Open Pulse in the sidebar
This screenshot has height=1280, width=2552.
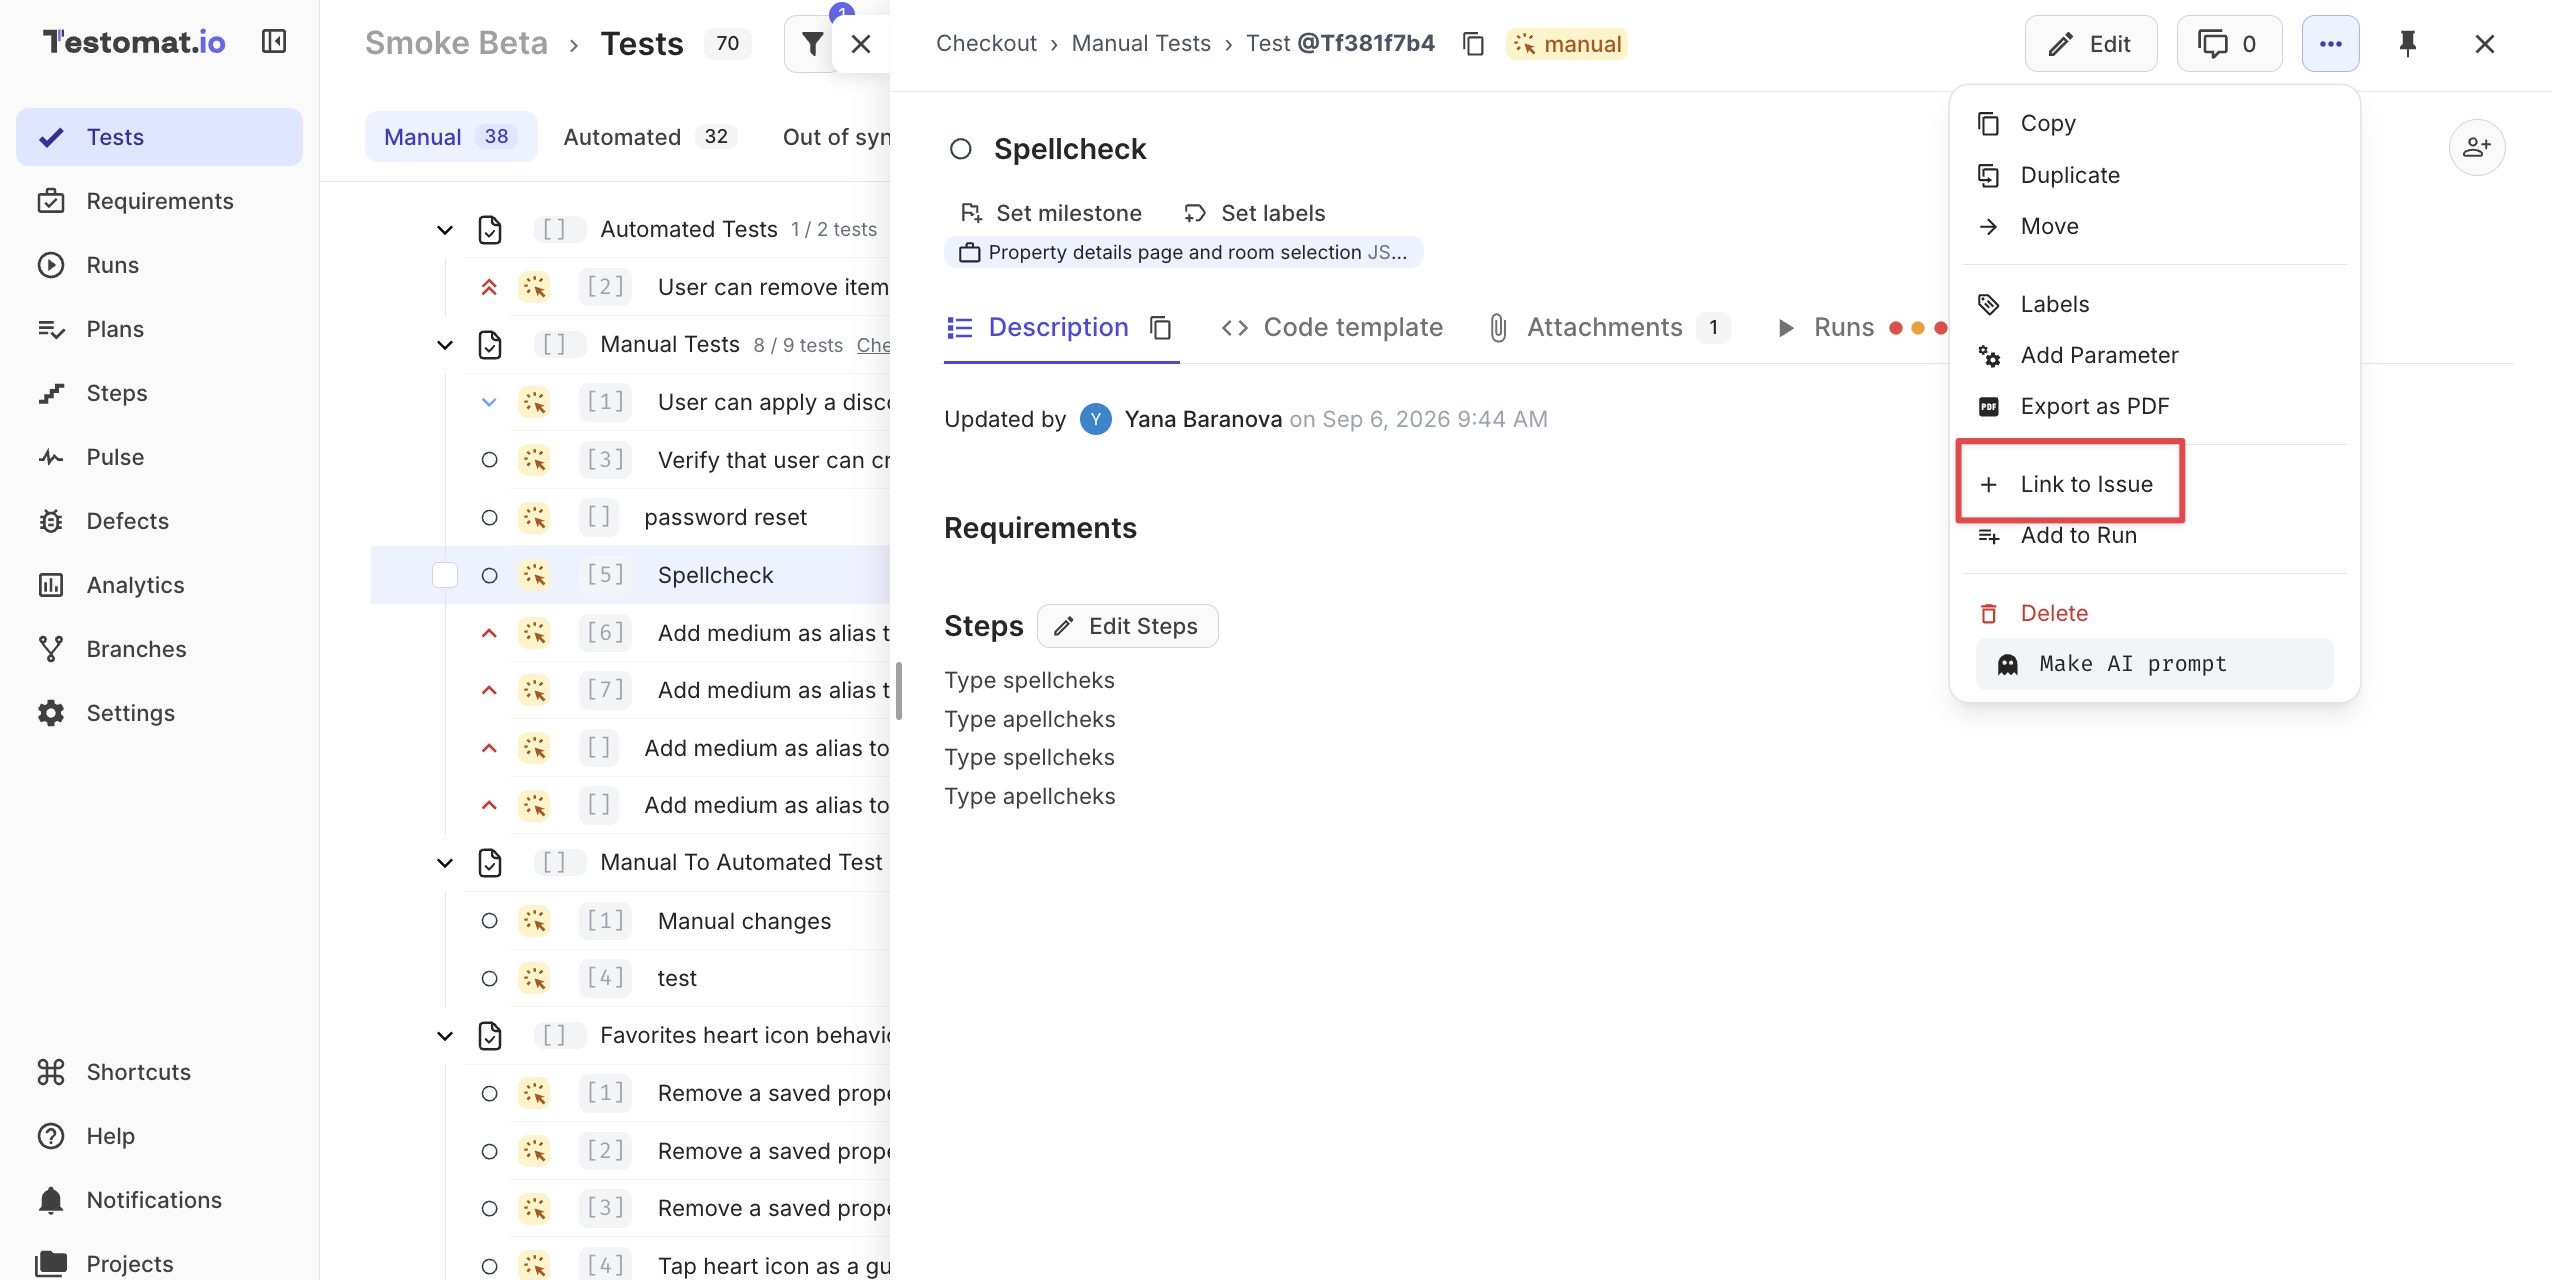click(159, 457)
